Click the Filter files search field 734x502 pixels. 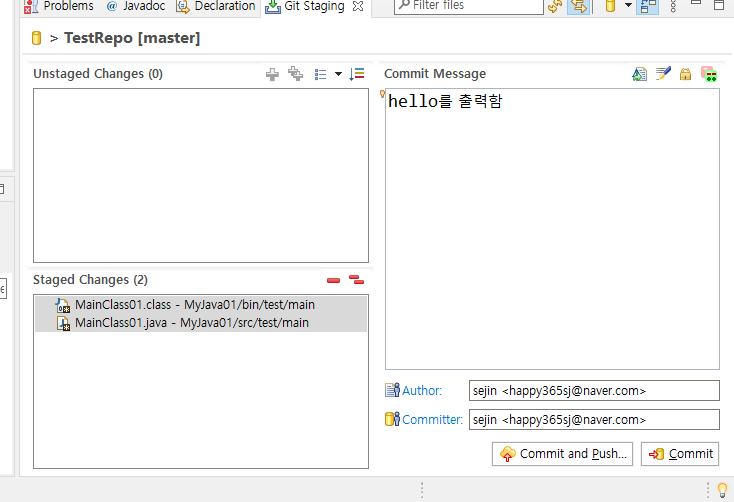coord(469,6)
